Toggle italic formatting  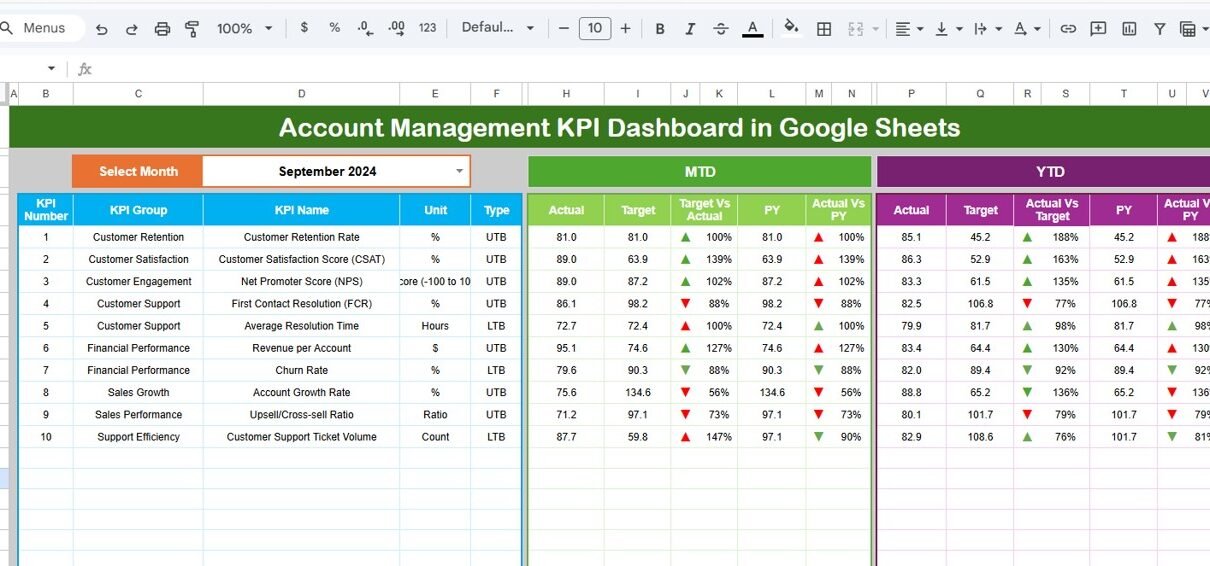[690, 29]
